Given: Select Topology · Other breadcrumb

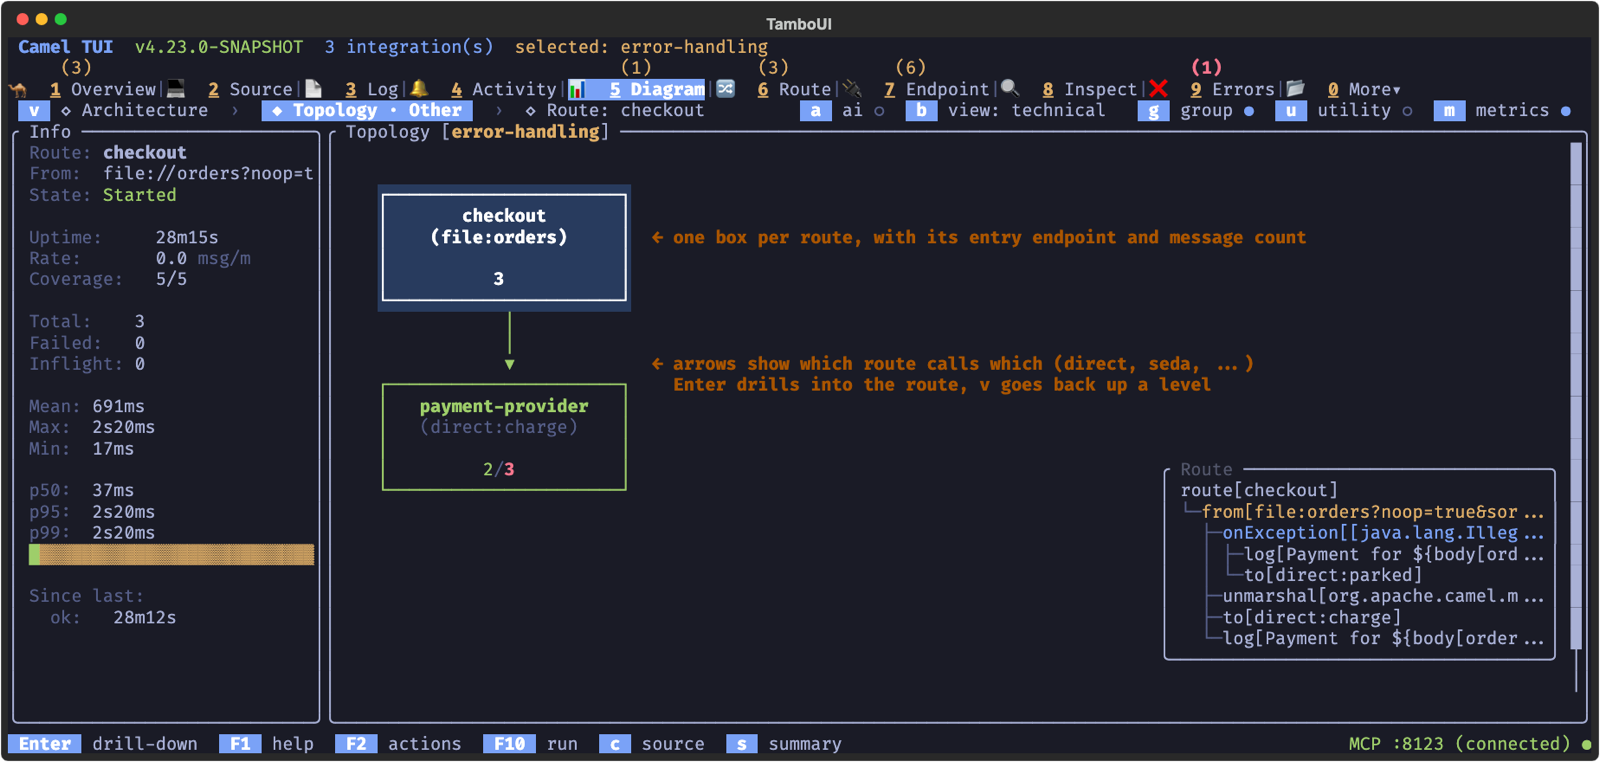Looking at the screenshot, I should (367, 110).
